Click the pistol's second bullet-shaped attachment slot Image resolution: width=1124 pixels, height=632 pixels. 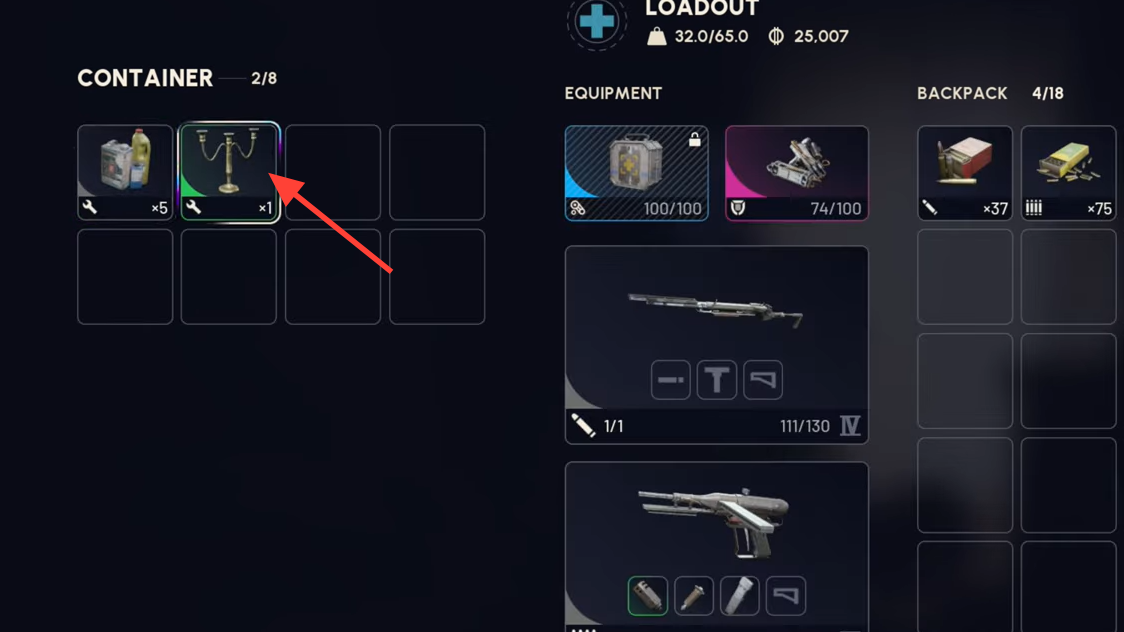point(693,596)
